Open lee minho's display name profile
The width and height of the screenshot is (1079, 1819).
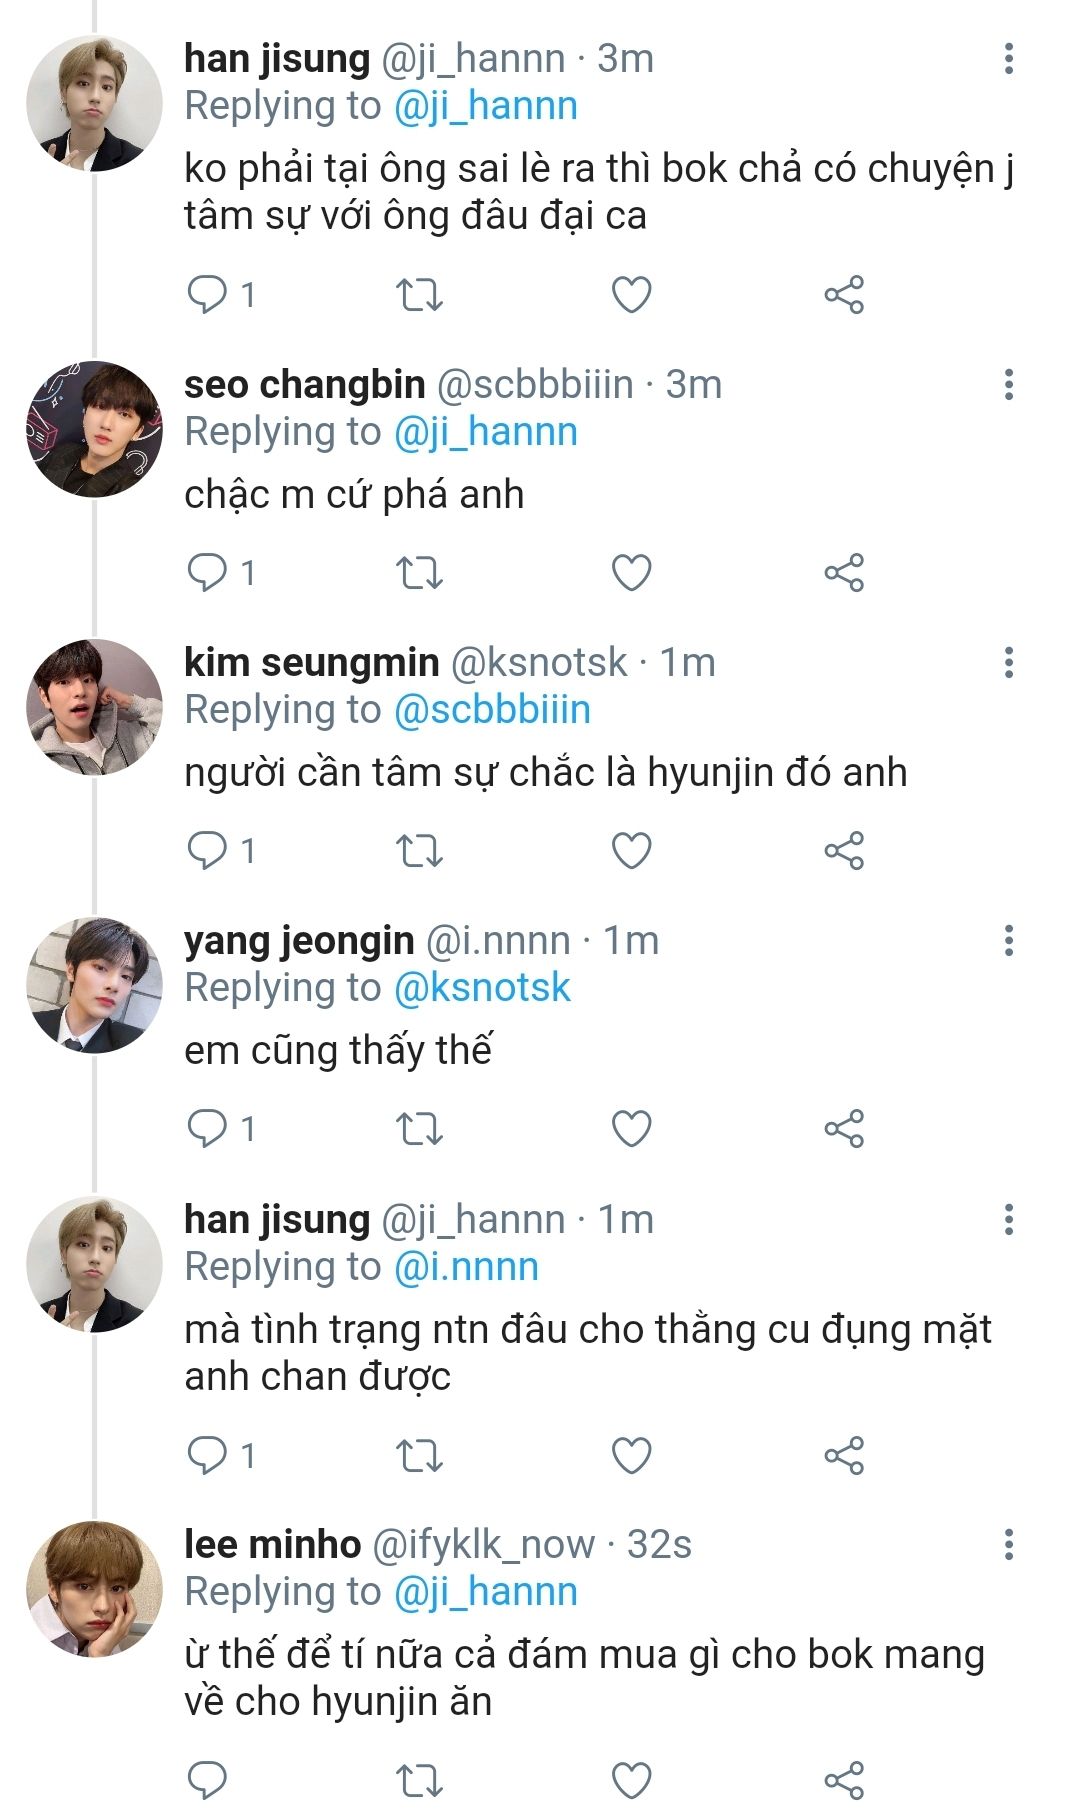(x=272, y=1545)
